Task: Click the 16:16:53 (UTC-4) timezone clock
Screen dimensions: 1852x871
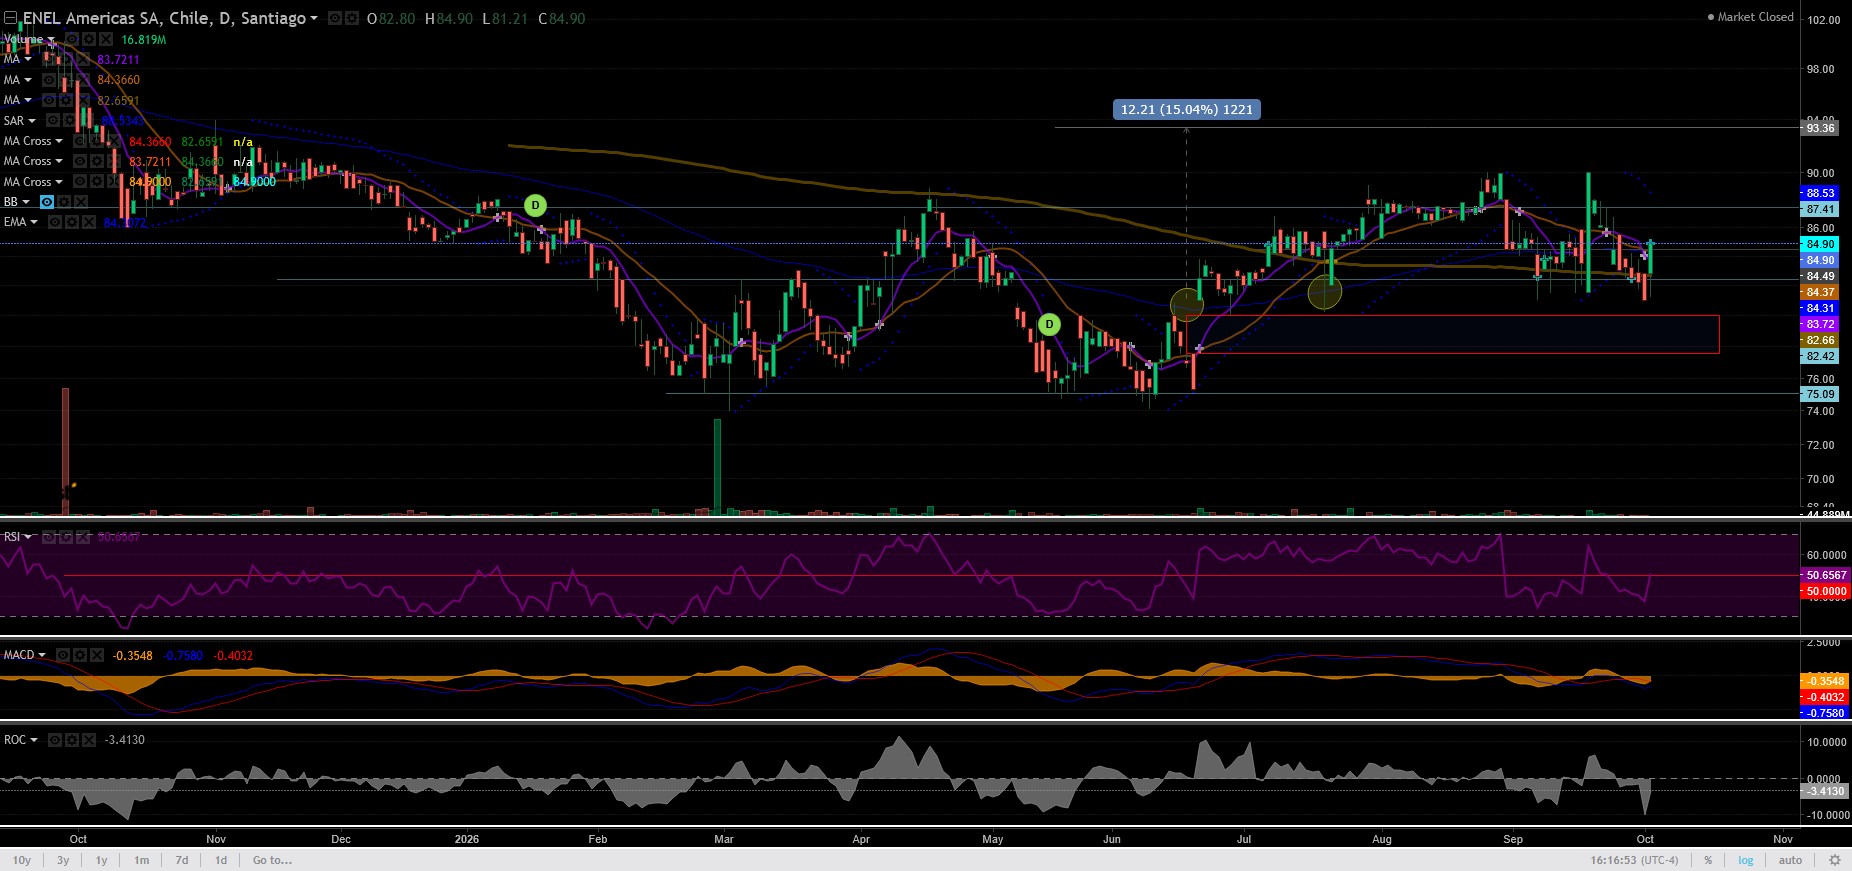Action: [x=1635, y=860]
